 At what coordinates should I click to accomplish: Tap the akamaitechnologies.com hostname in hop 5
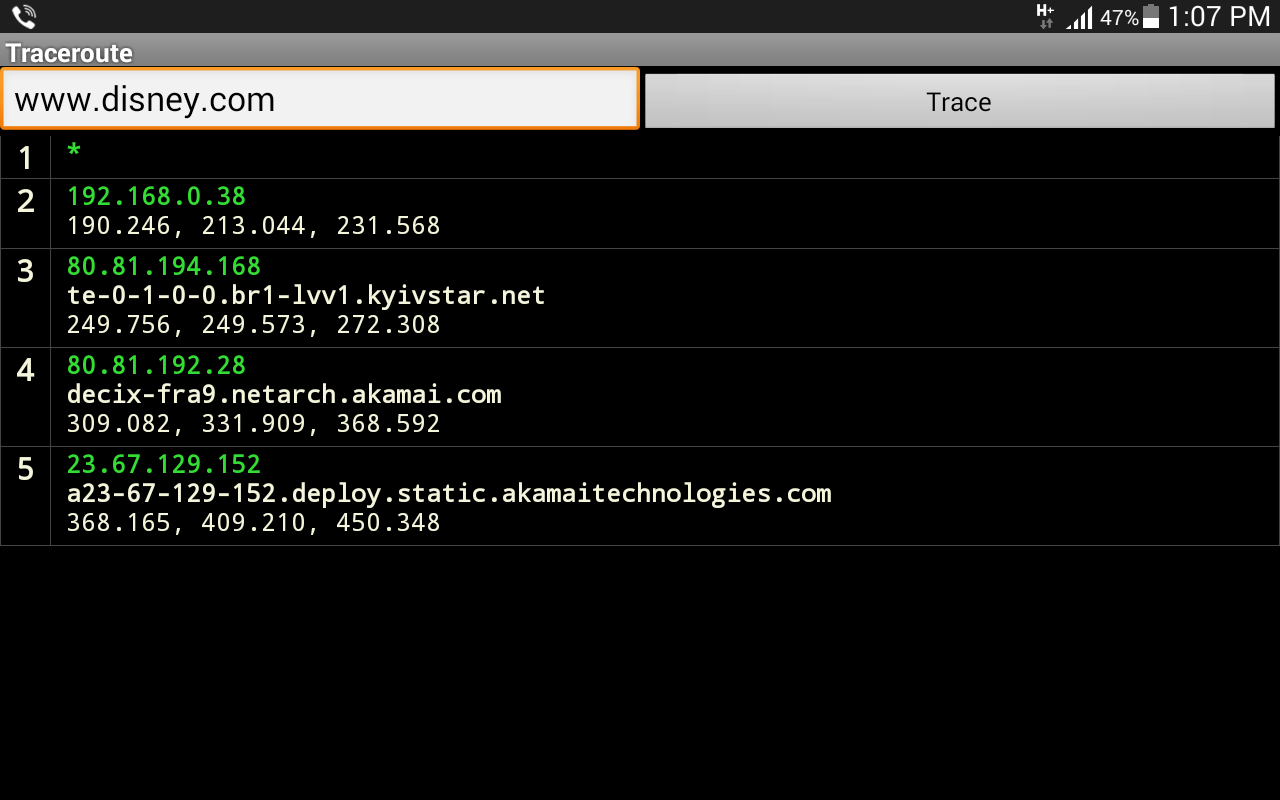point(449,493)
